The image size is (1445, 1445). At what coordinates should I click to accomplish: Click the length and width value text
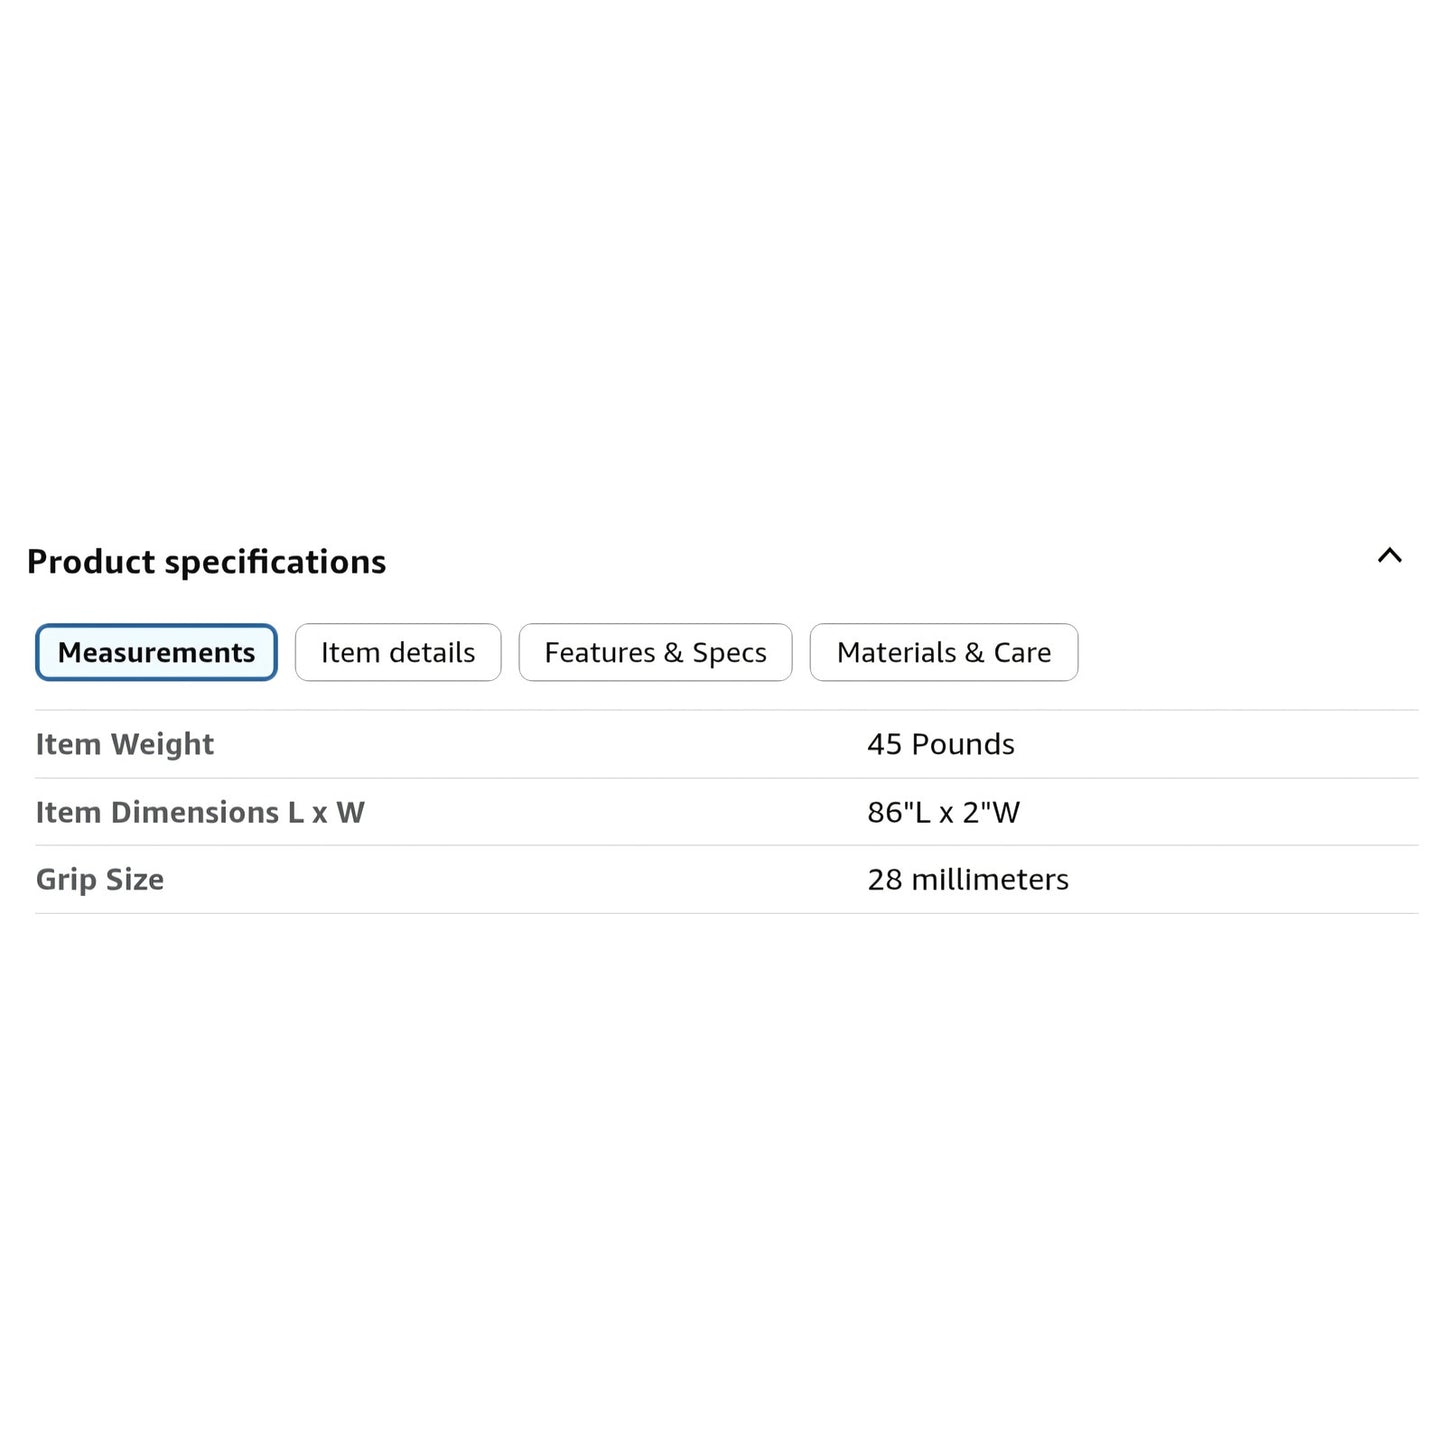click(944, 812)
